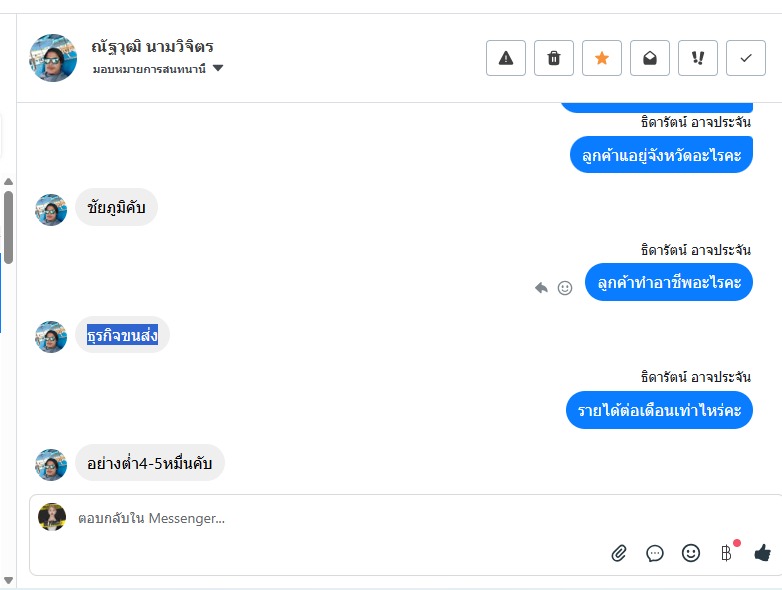React with smiley beside ลูกค้าทำอาชีพอะไรคะ message
782x590 pixels.
[565, 287]
